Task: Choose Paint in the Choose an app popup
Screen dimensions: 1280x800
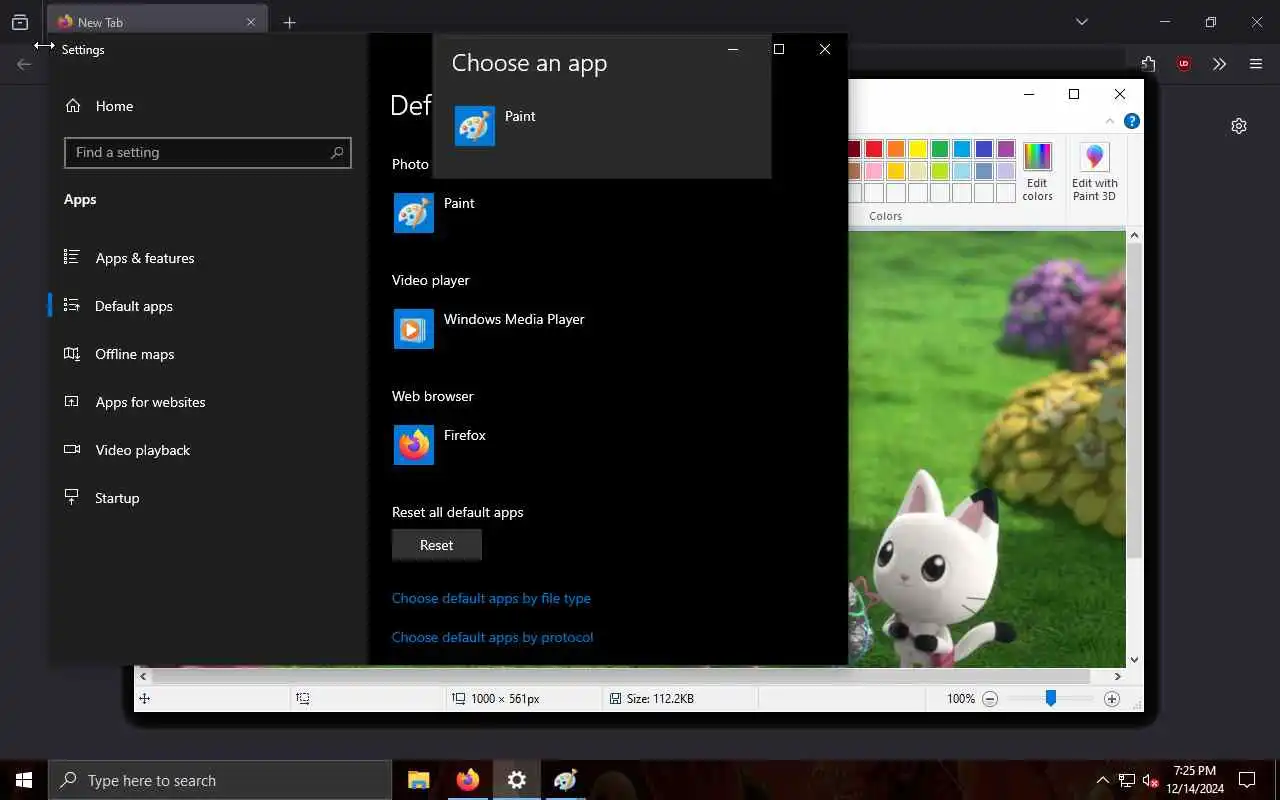Action: point(601,127)
